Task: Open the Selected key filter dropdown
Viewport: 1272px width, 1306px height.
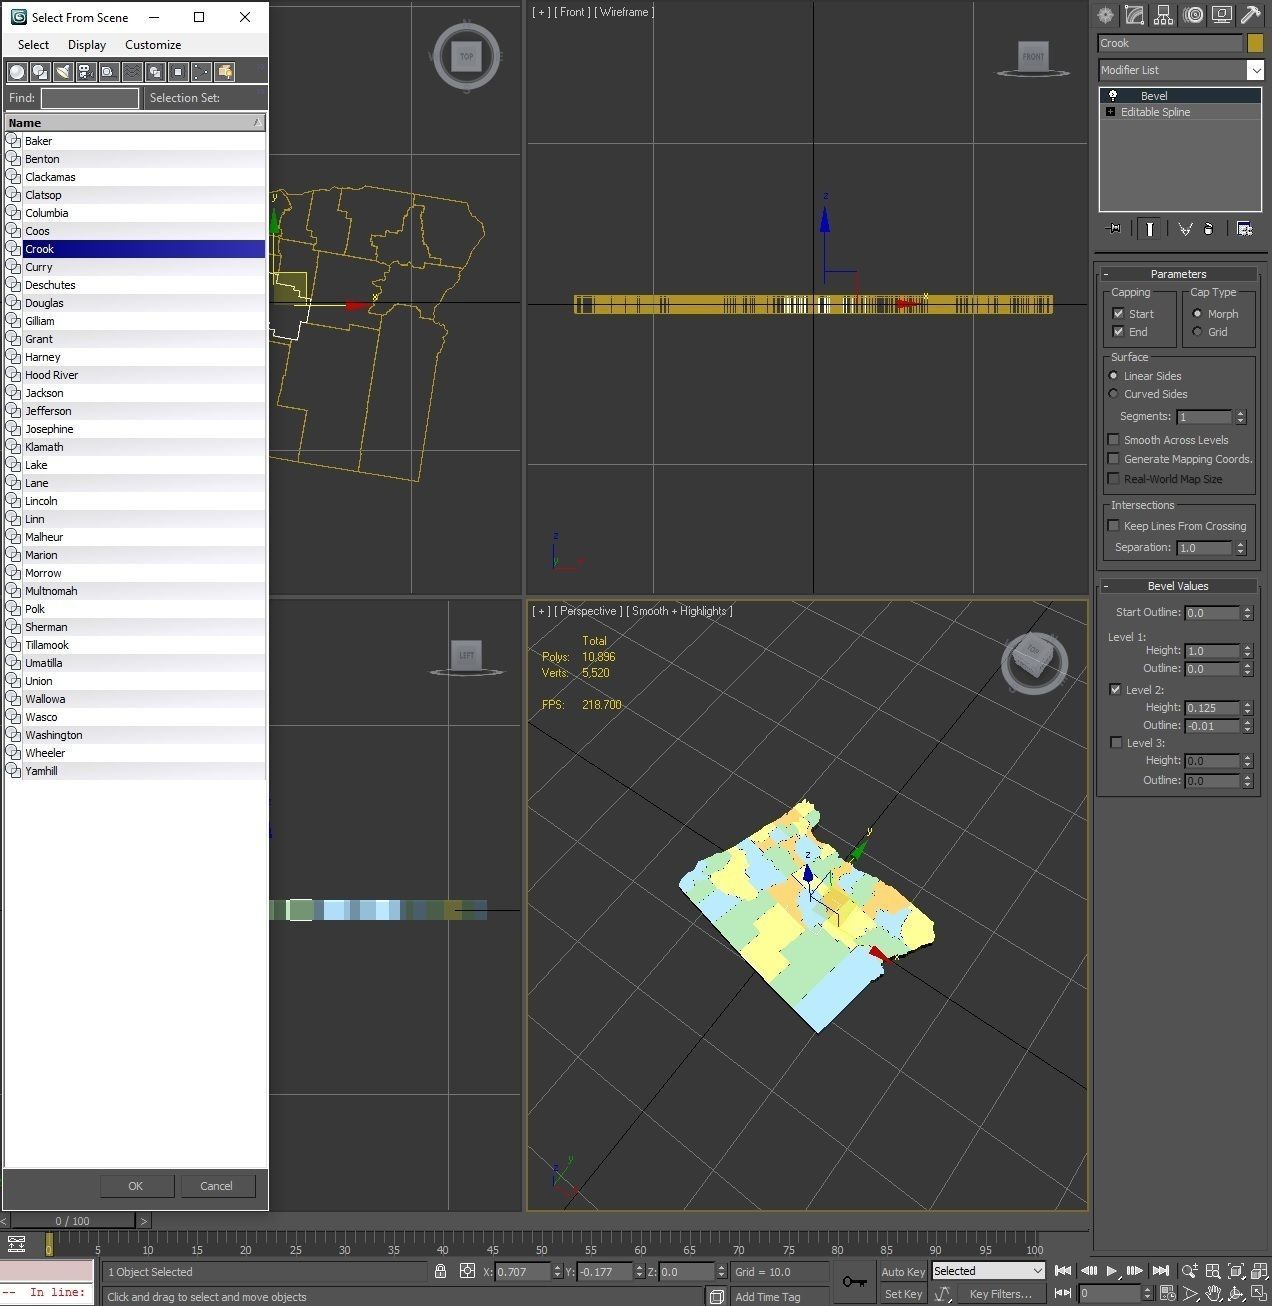Action: pos(988,1271)
